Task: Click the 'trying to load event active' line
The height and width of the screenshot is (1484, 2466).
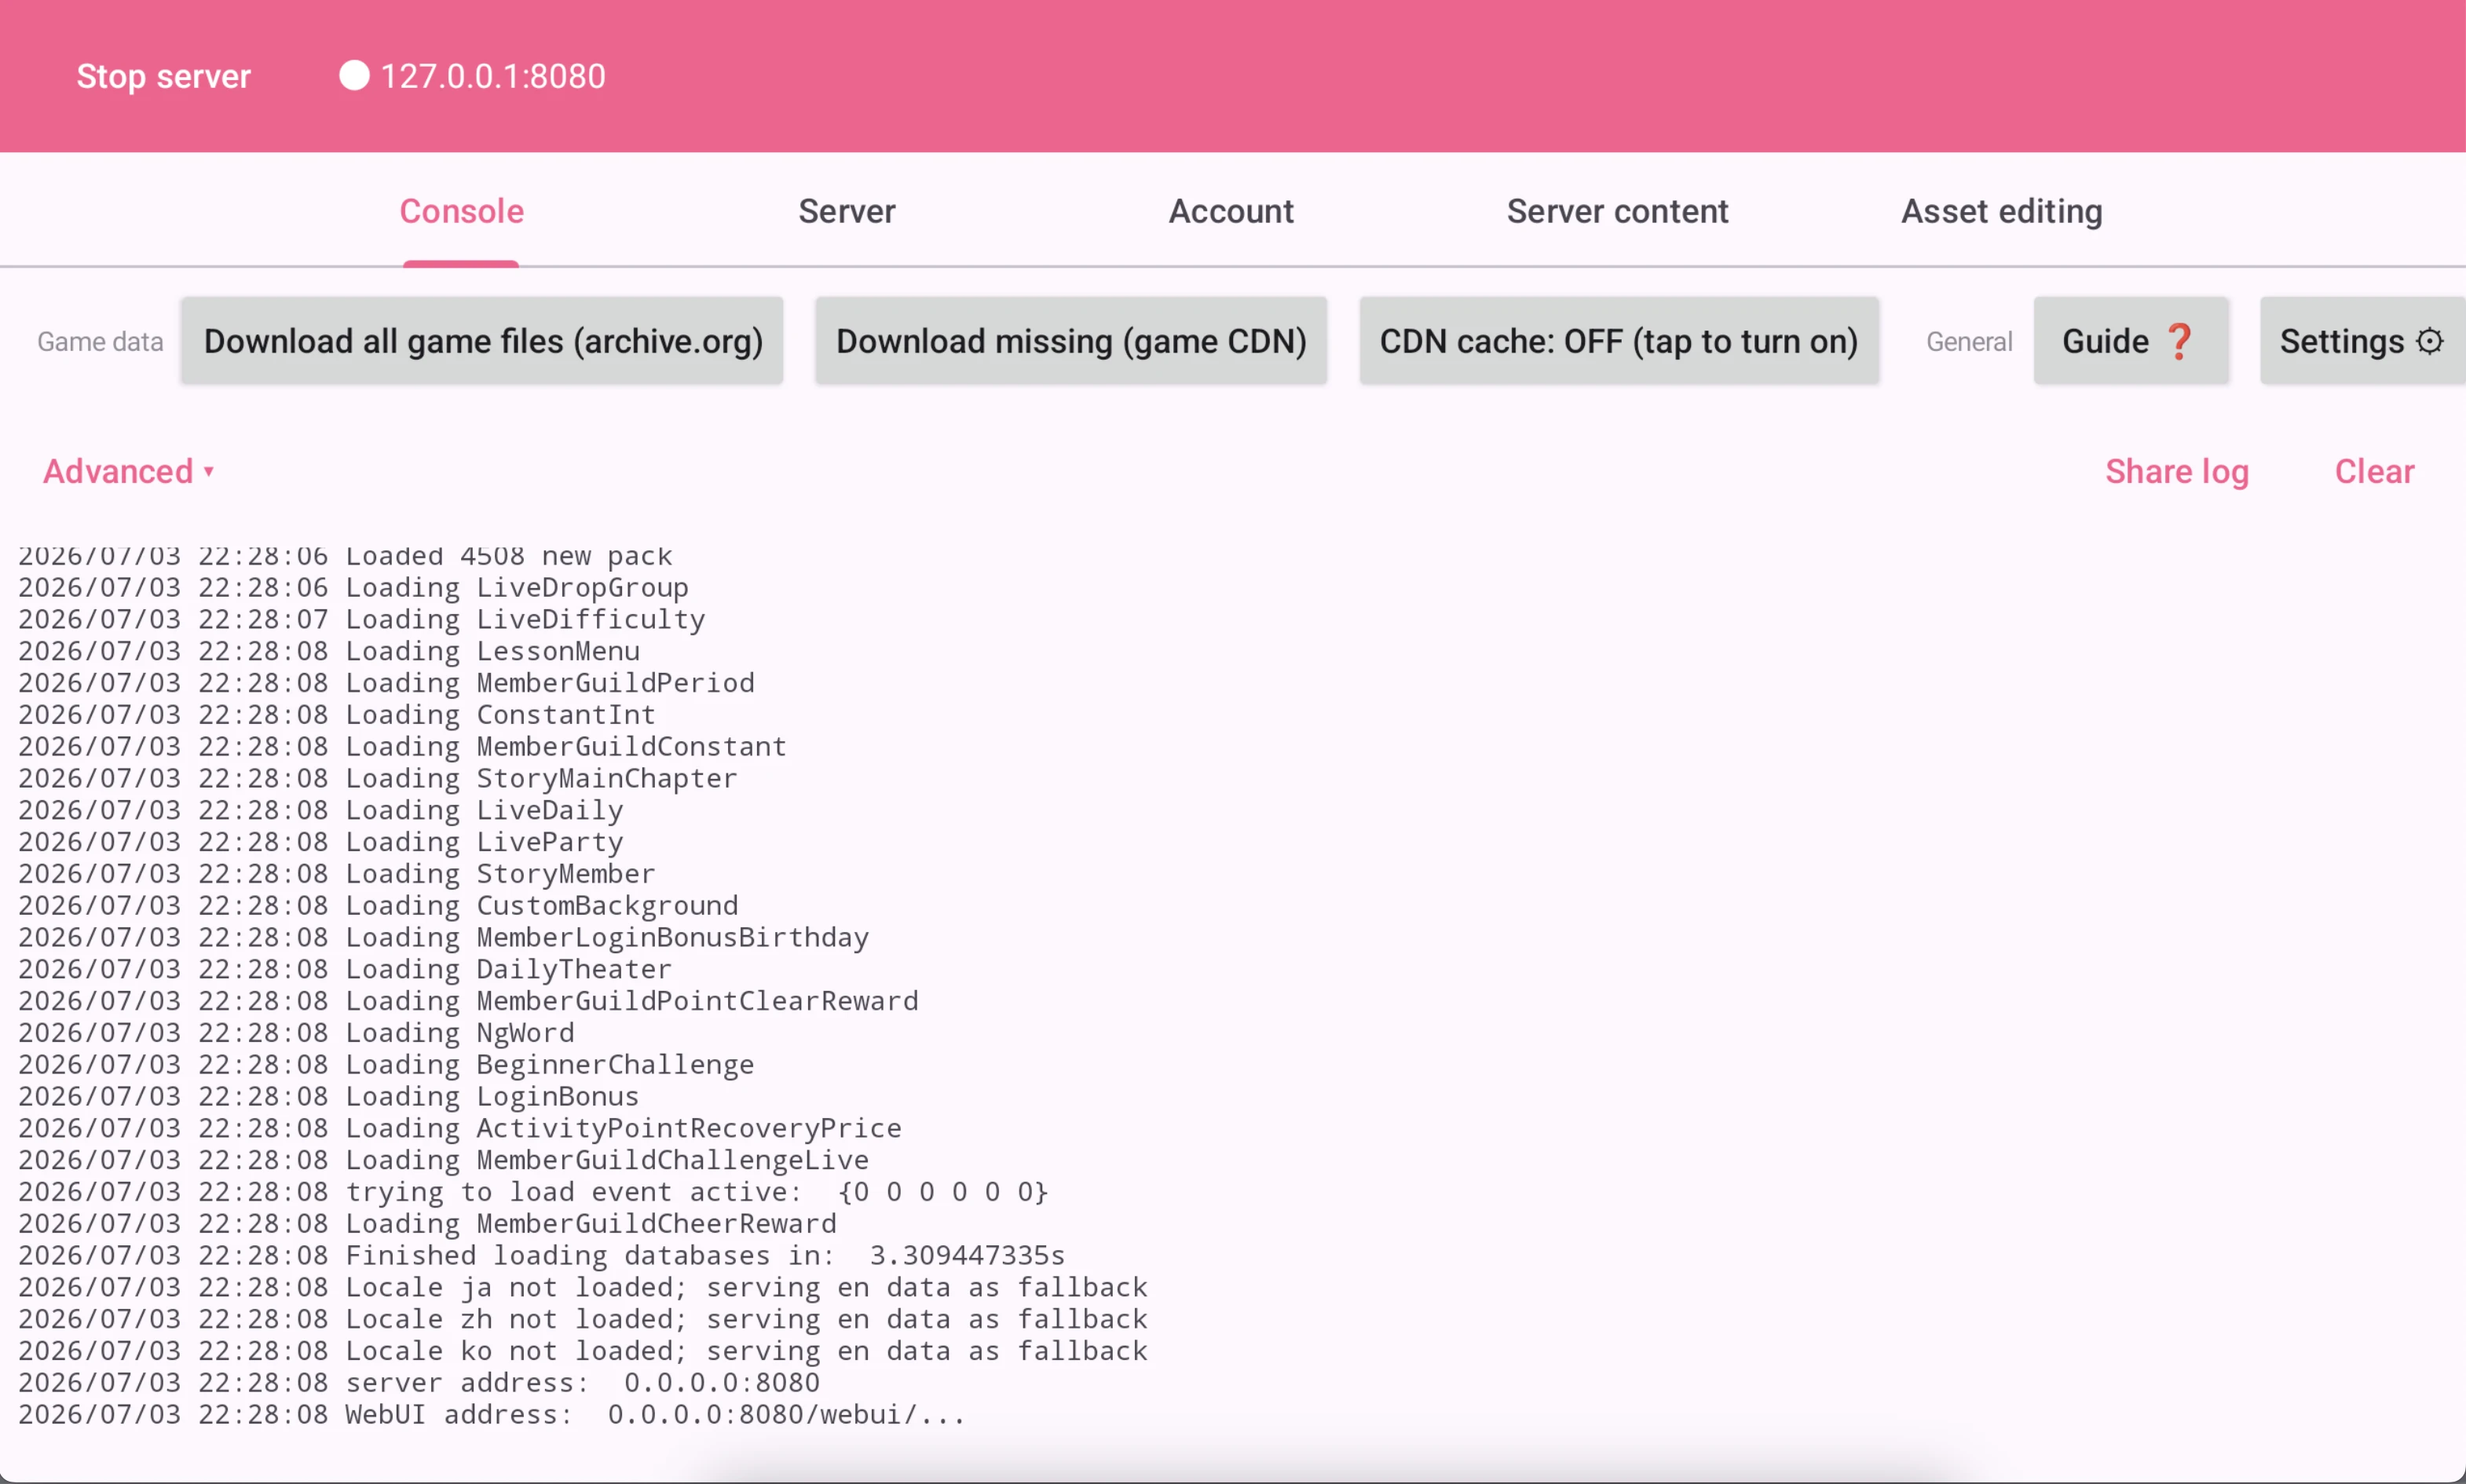Action: [533, 1192]
